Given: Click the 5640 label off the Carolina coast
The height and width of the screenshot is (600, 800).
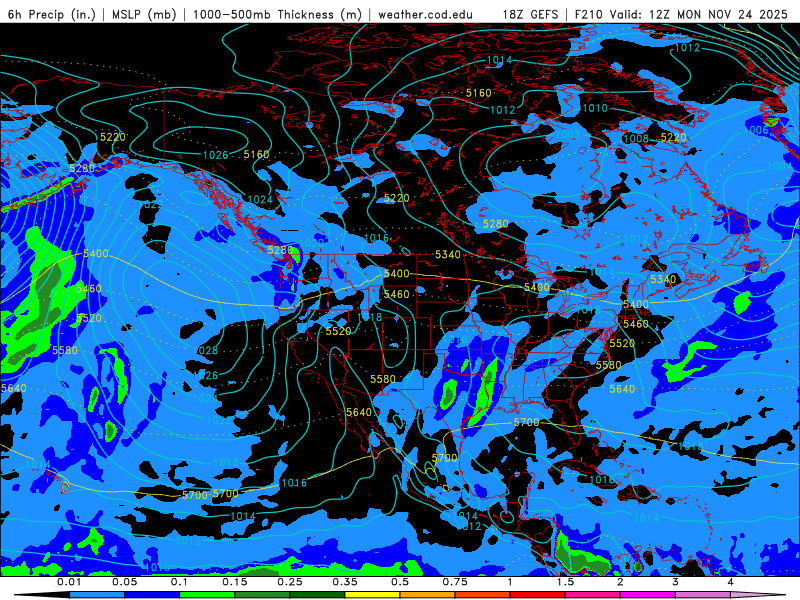Looking at the screenshot, I should tap(622, 389).
